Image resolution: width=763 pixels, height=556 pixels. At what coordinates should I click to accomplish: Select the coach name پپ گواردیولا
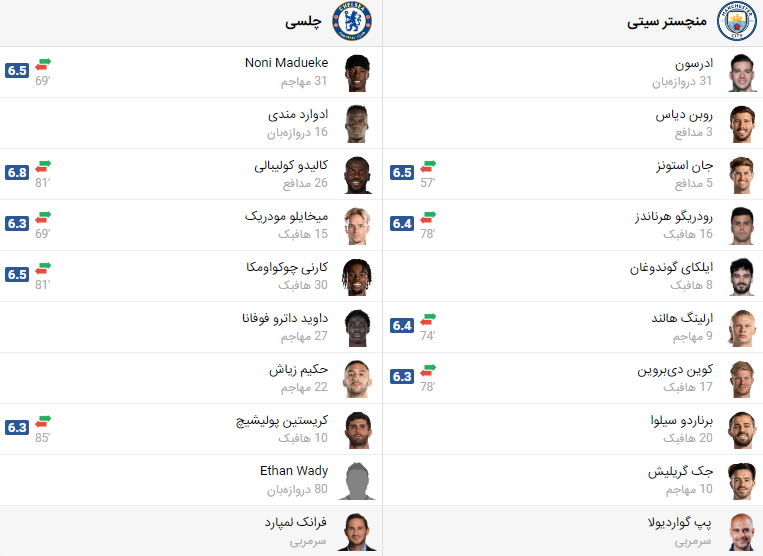coord(679,522)
